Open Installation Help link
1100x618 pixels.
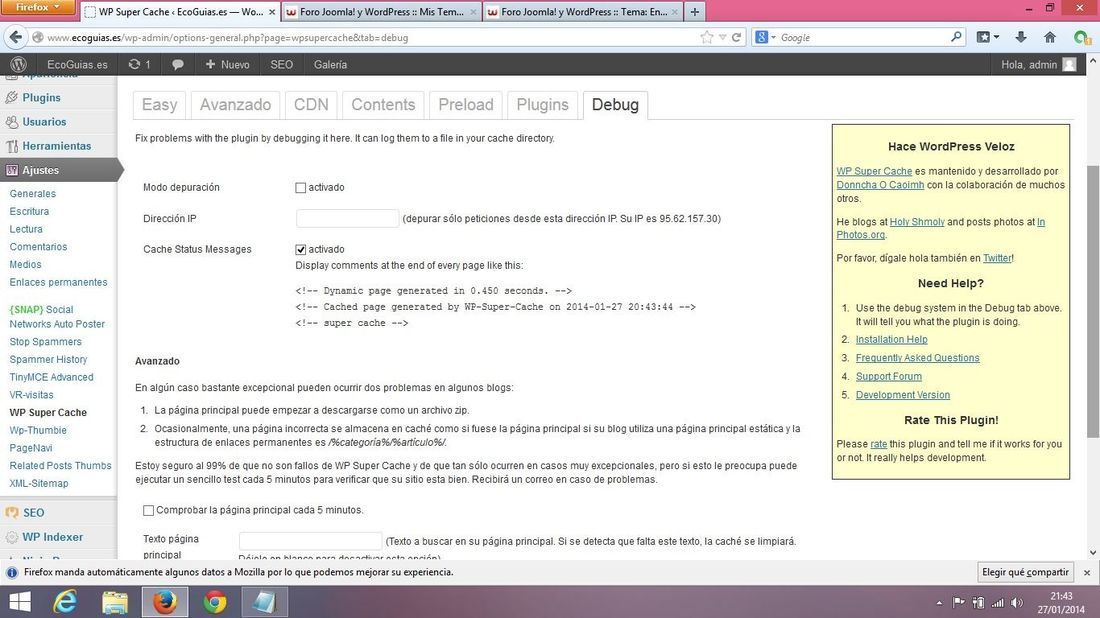(x=891, y=340)
